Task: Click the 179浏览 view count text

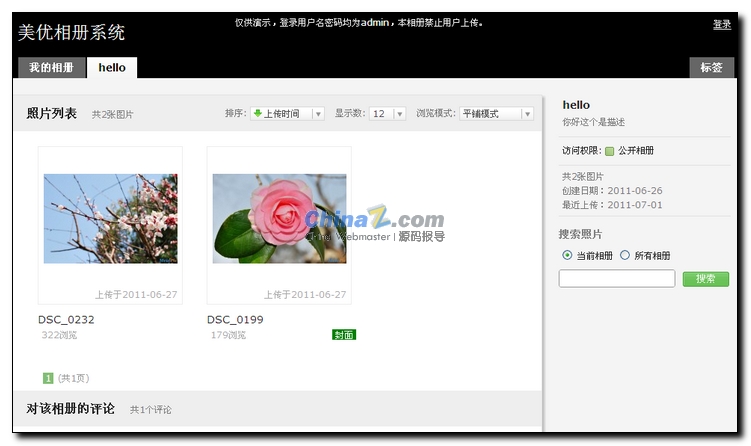Action: point(228,335)
